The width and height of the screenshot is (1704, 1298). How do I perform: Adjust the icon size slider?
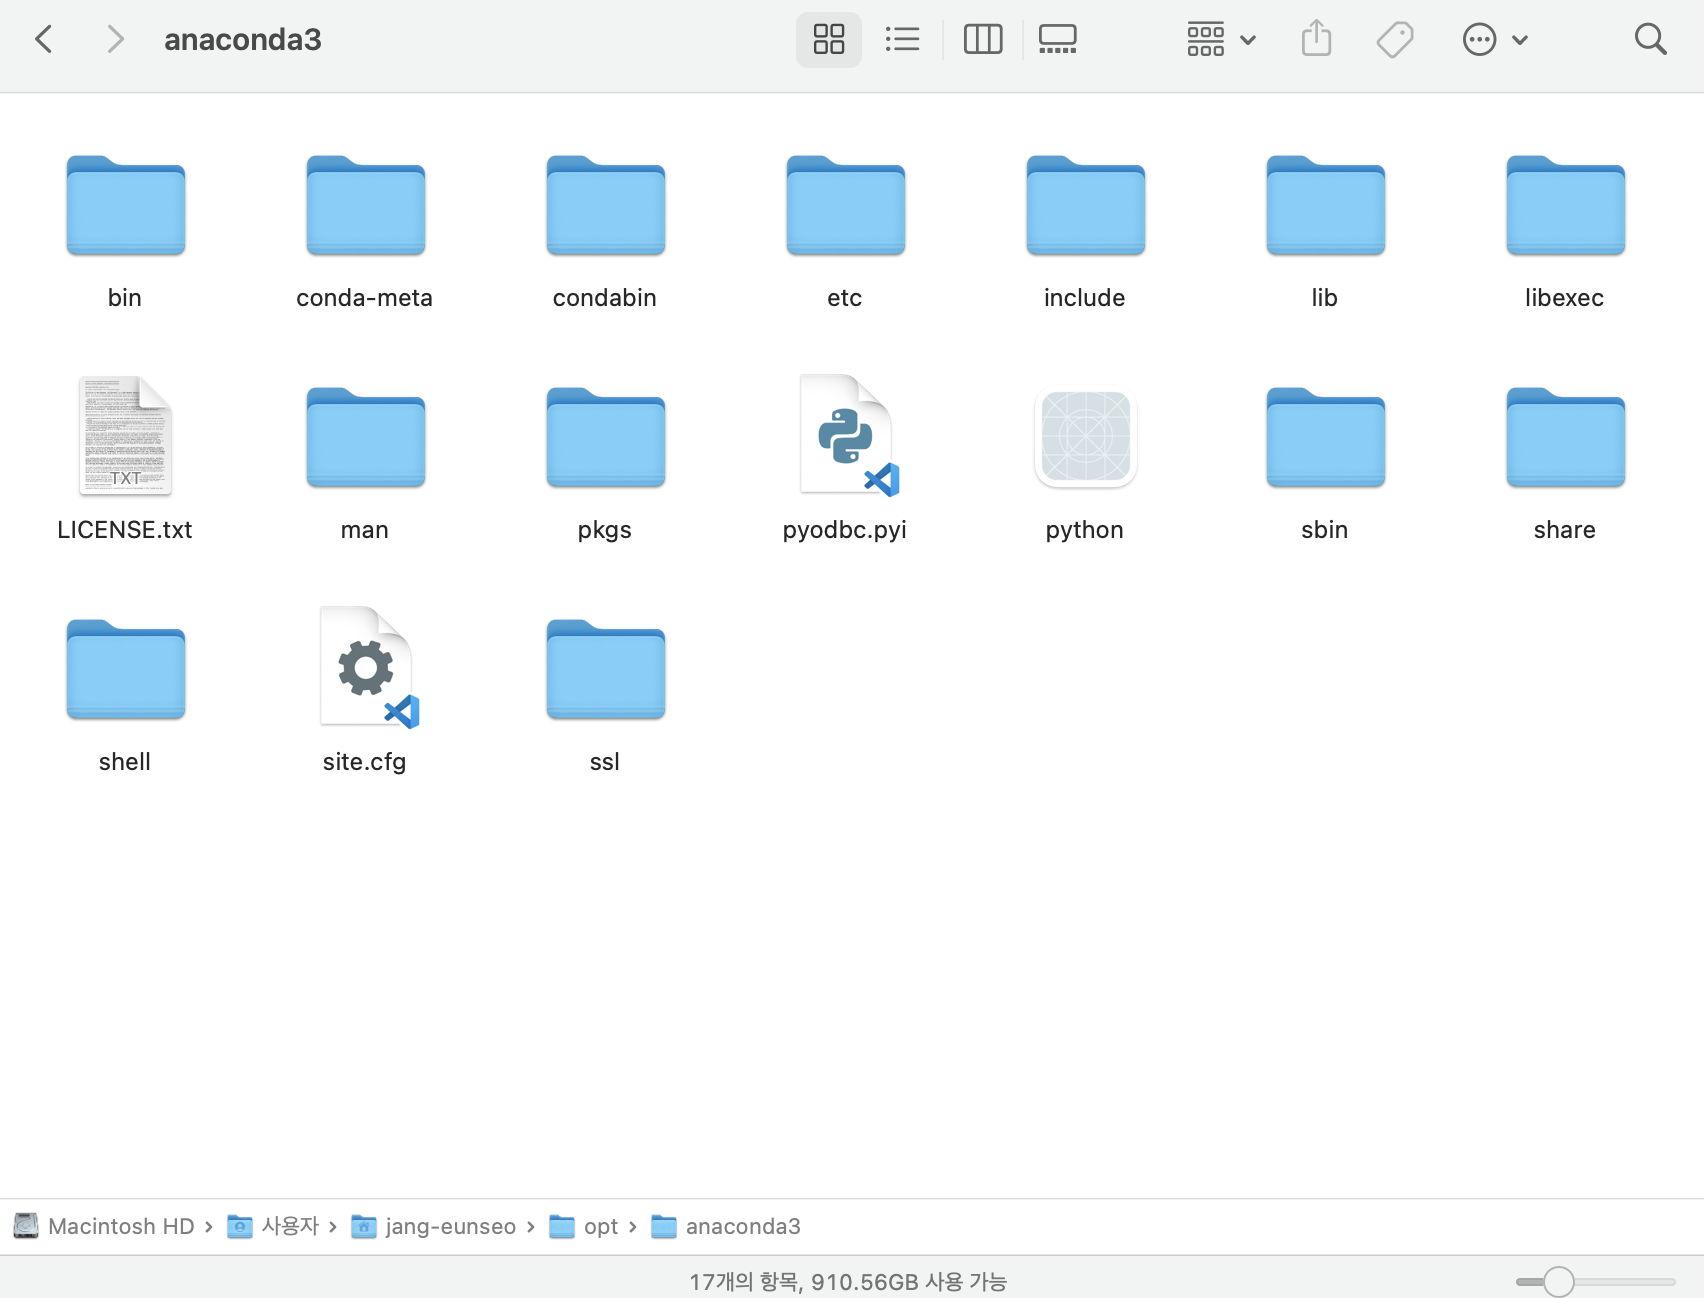1559,1281
